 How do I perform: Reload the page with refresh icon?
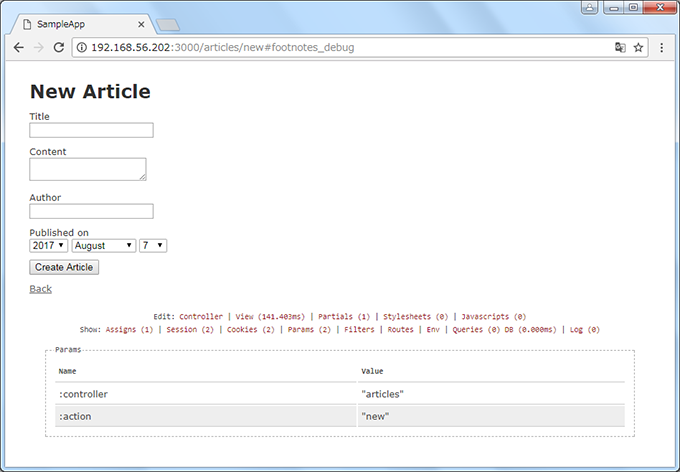[59, 47]
